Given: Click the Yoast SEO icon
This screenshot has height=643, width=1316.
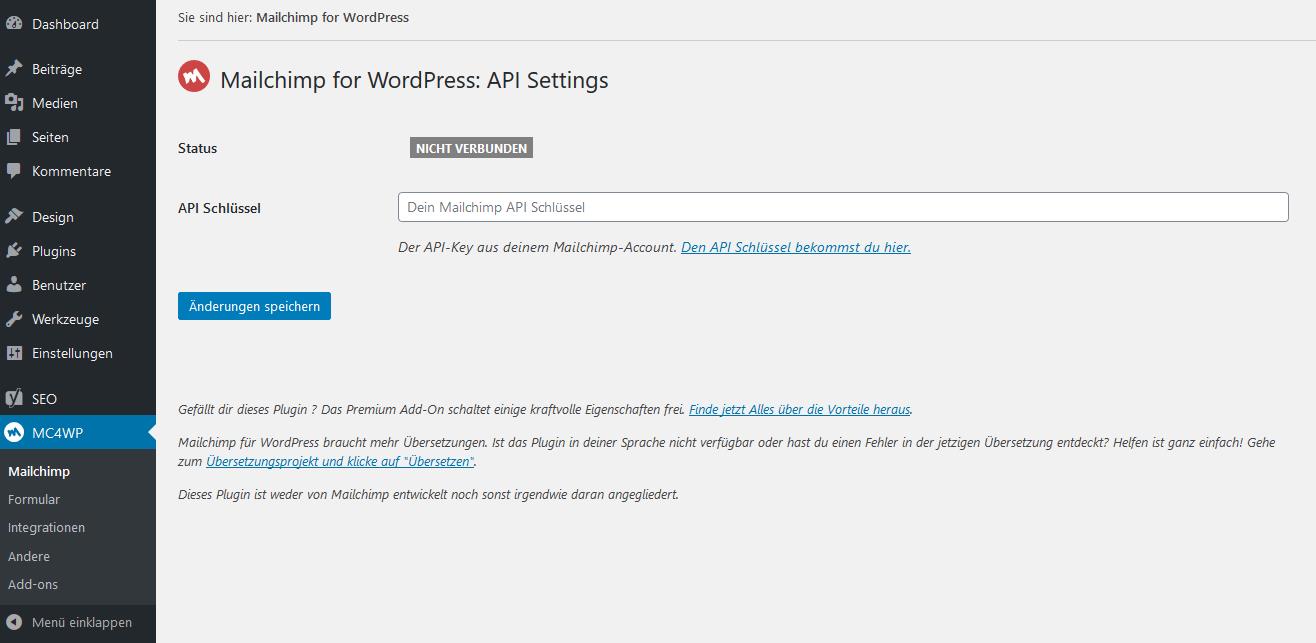Looking at the screenshot, I should coord(14,398).
